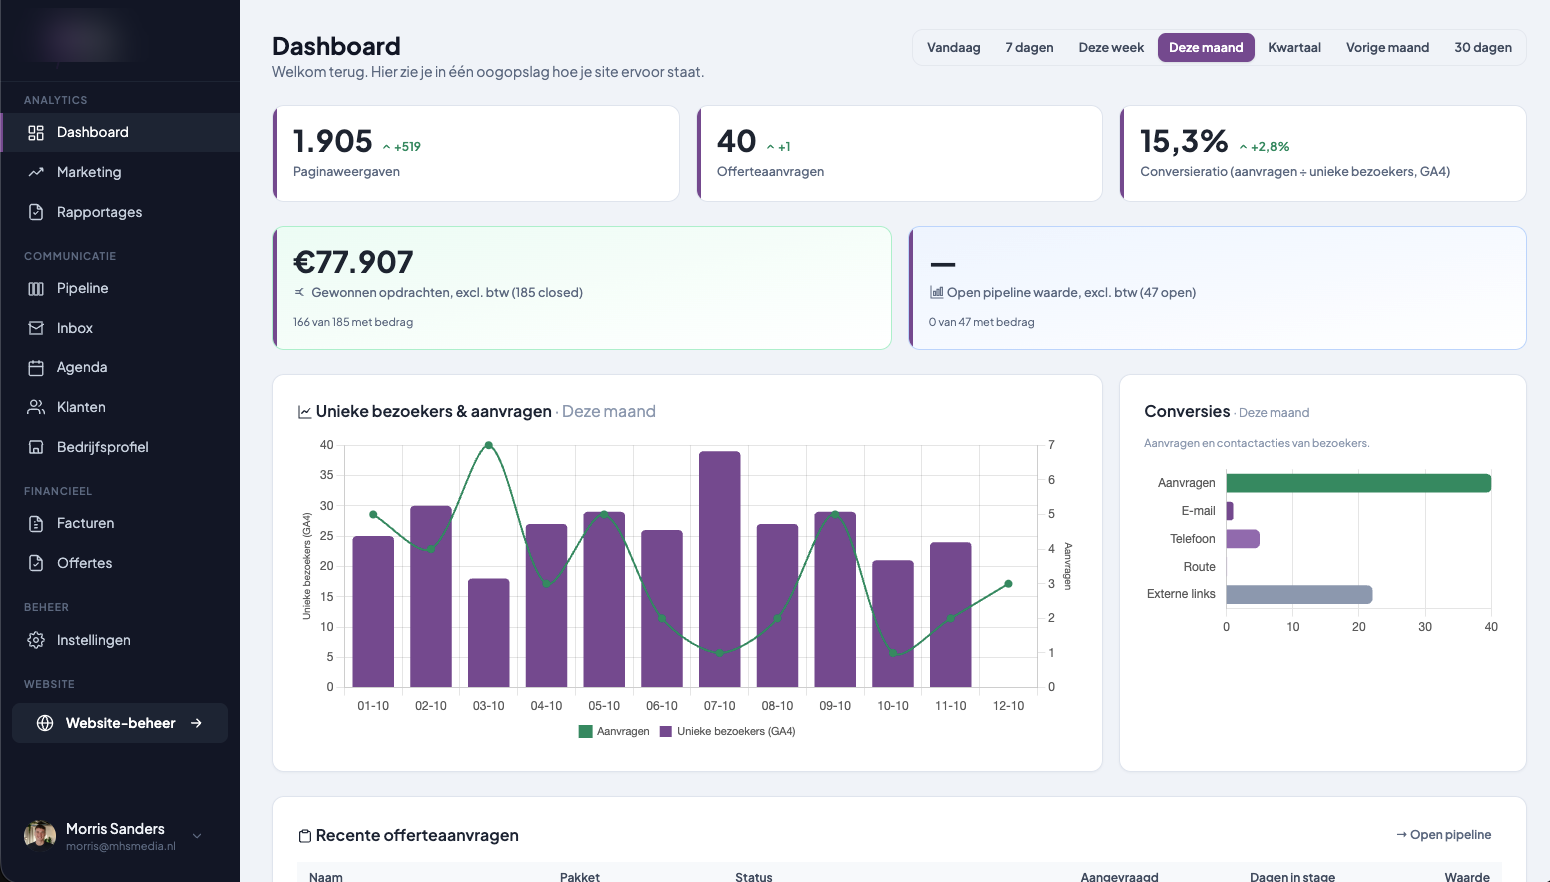Select the Deze week period filter

coord(1111,47)
